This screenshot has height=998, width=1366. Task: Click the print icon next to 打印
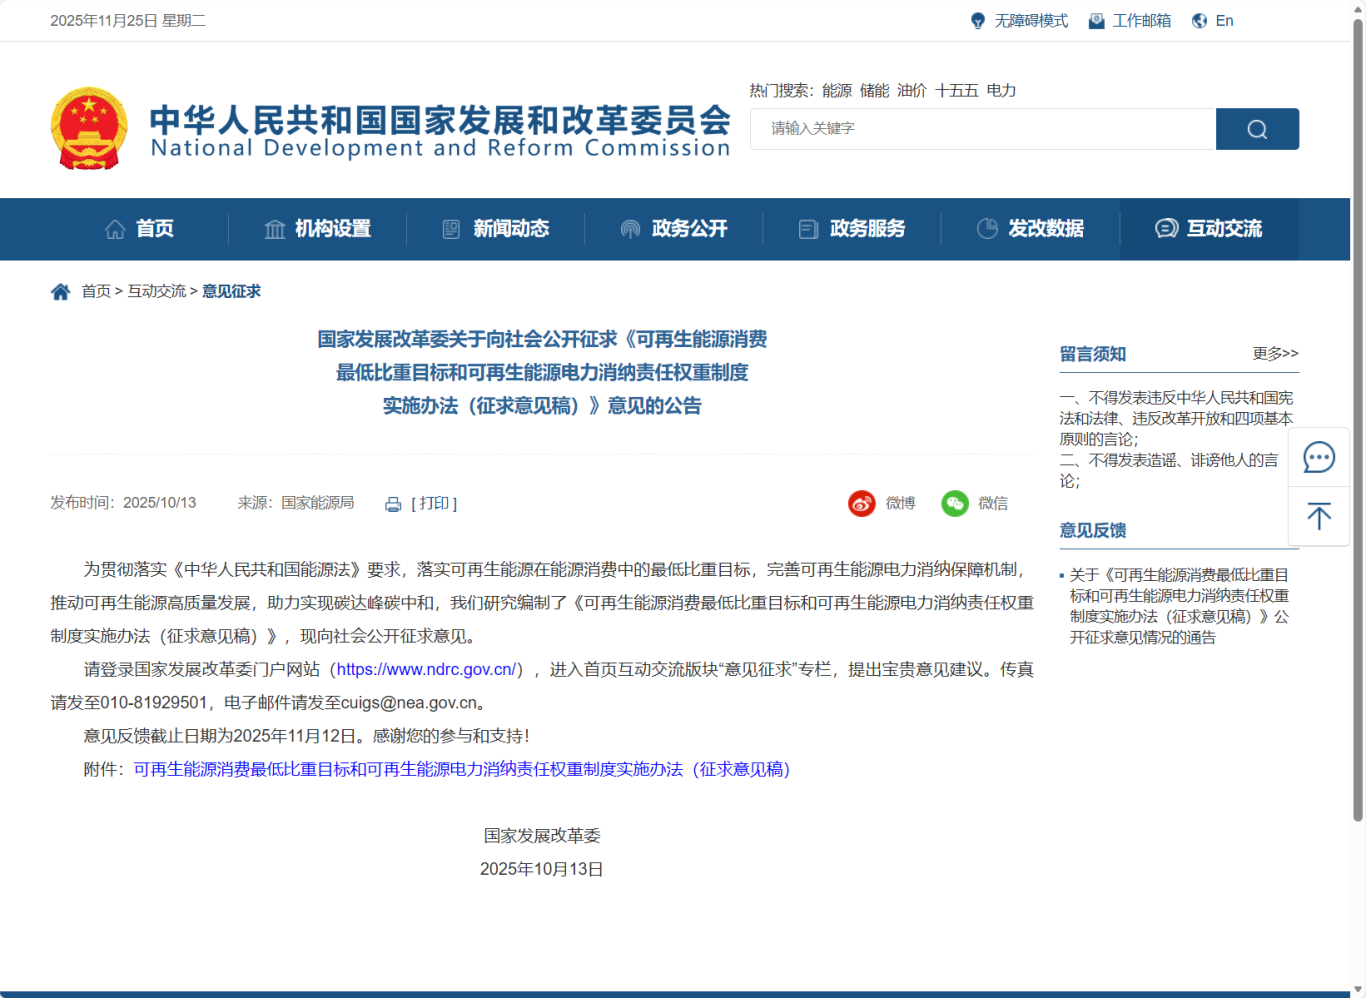(393, 503)
